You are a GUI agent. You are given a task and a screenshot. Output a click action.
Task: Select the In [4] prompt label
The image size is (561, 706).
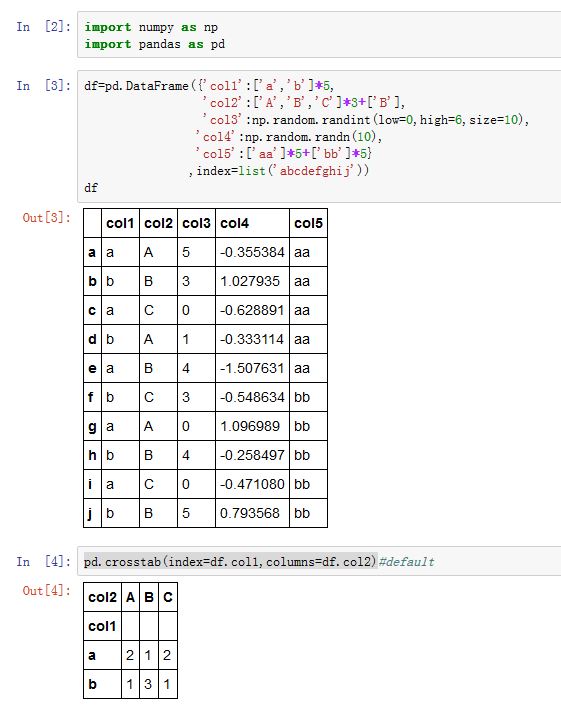coord(43,561)
